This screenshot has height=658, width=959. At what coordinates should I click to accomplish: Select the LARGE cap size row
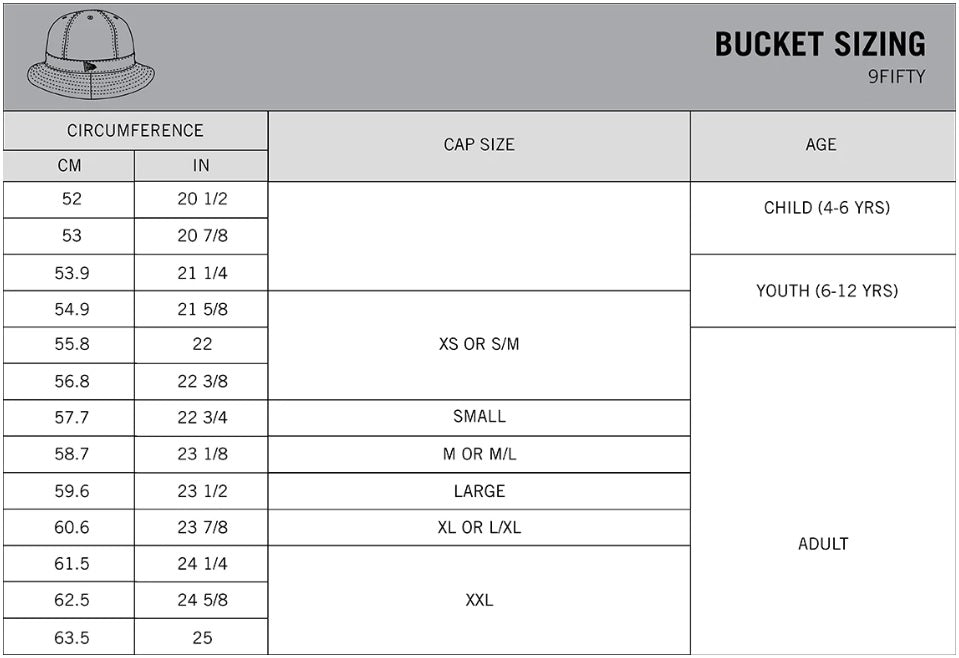pos(480,491)
